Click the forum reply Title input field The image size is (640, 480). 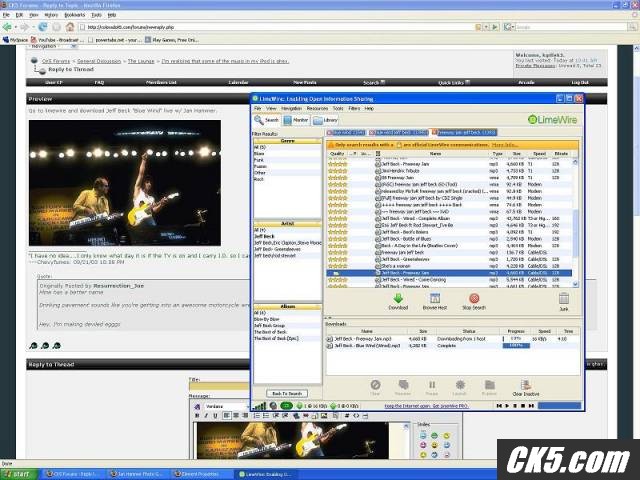click(x=220, y=387)
